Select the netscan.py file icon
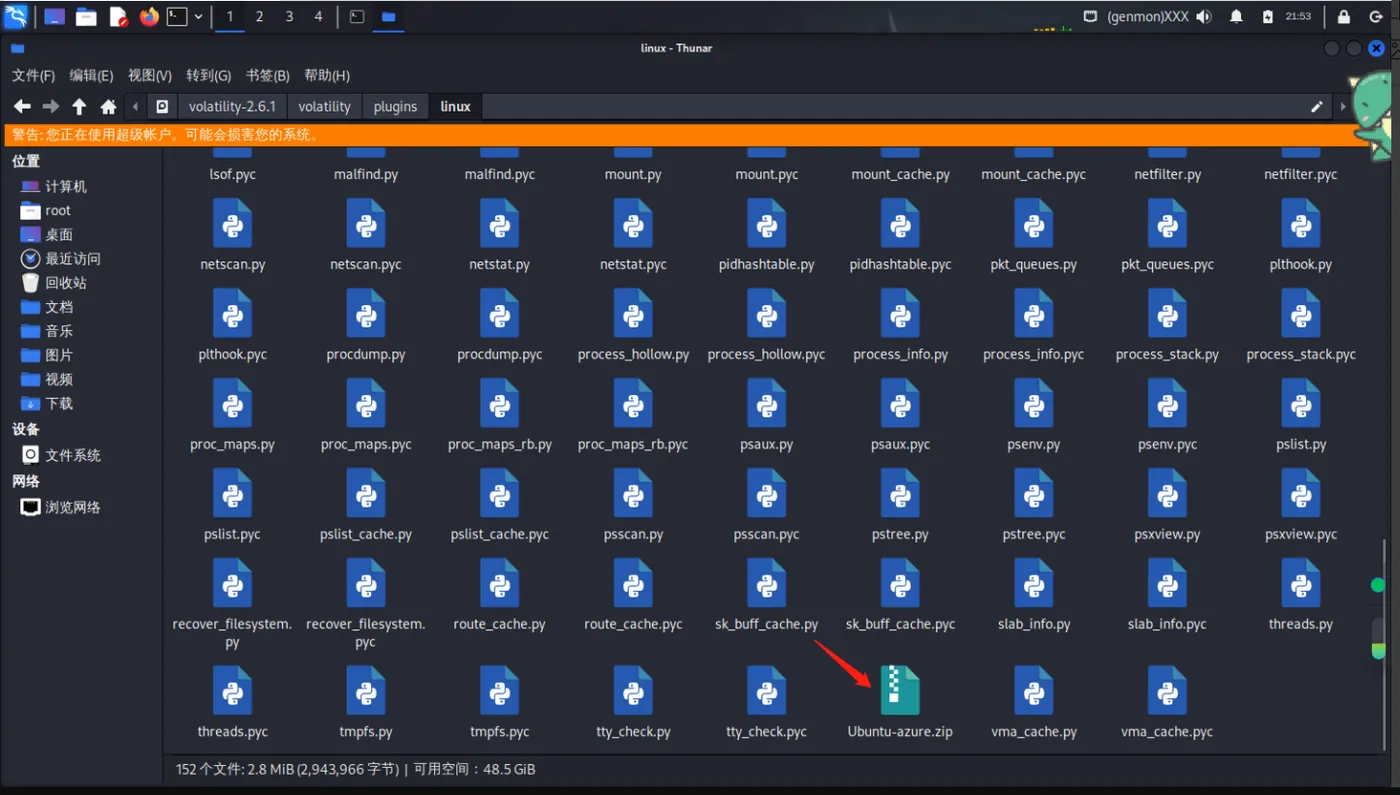Image resolution: width=1400 pixels, height=795 pixels. click(233, 223)
